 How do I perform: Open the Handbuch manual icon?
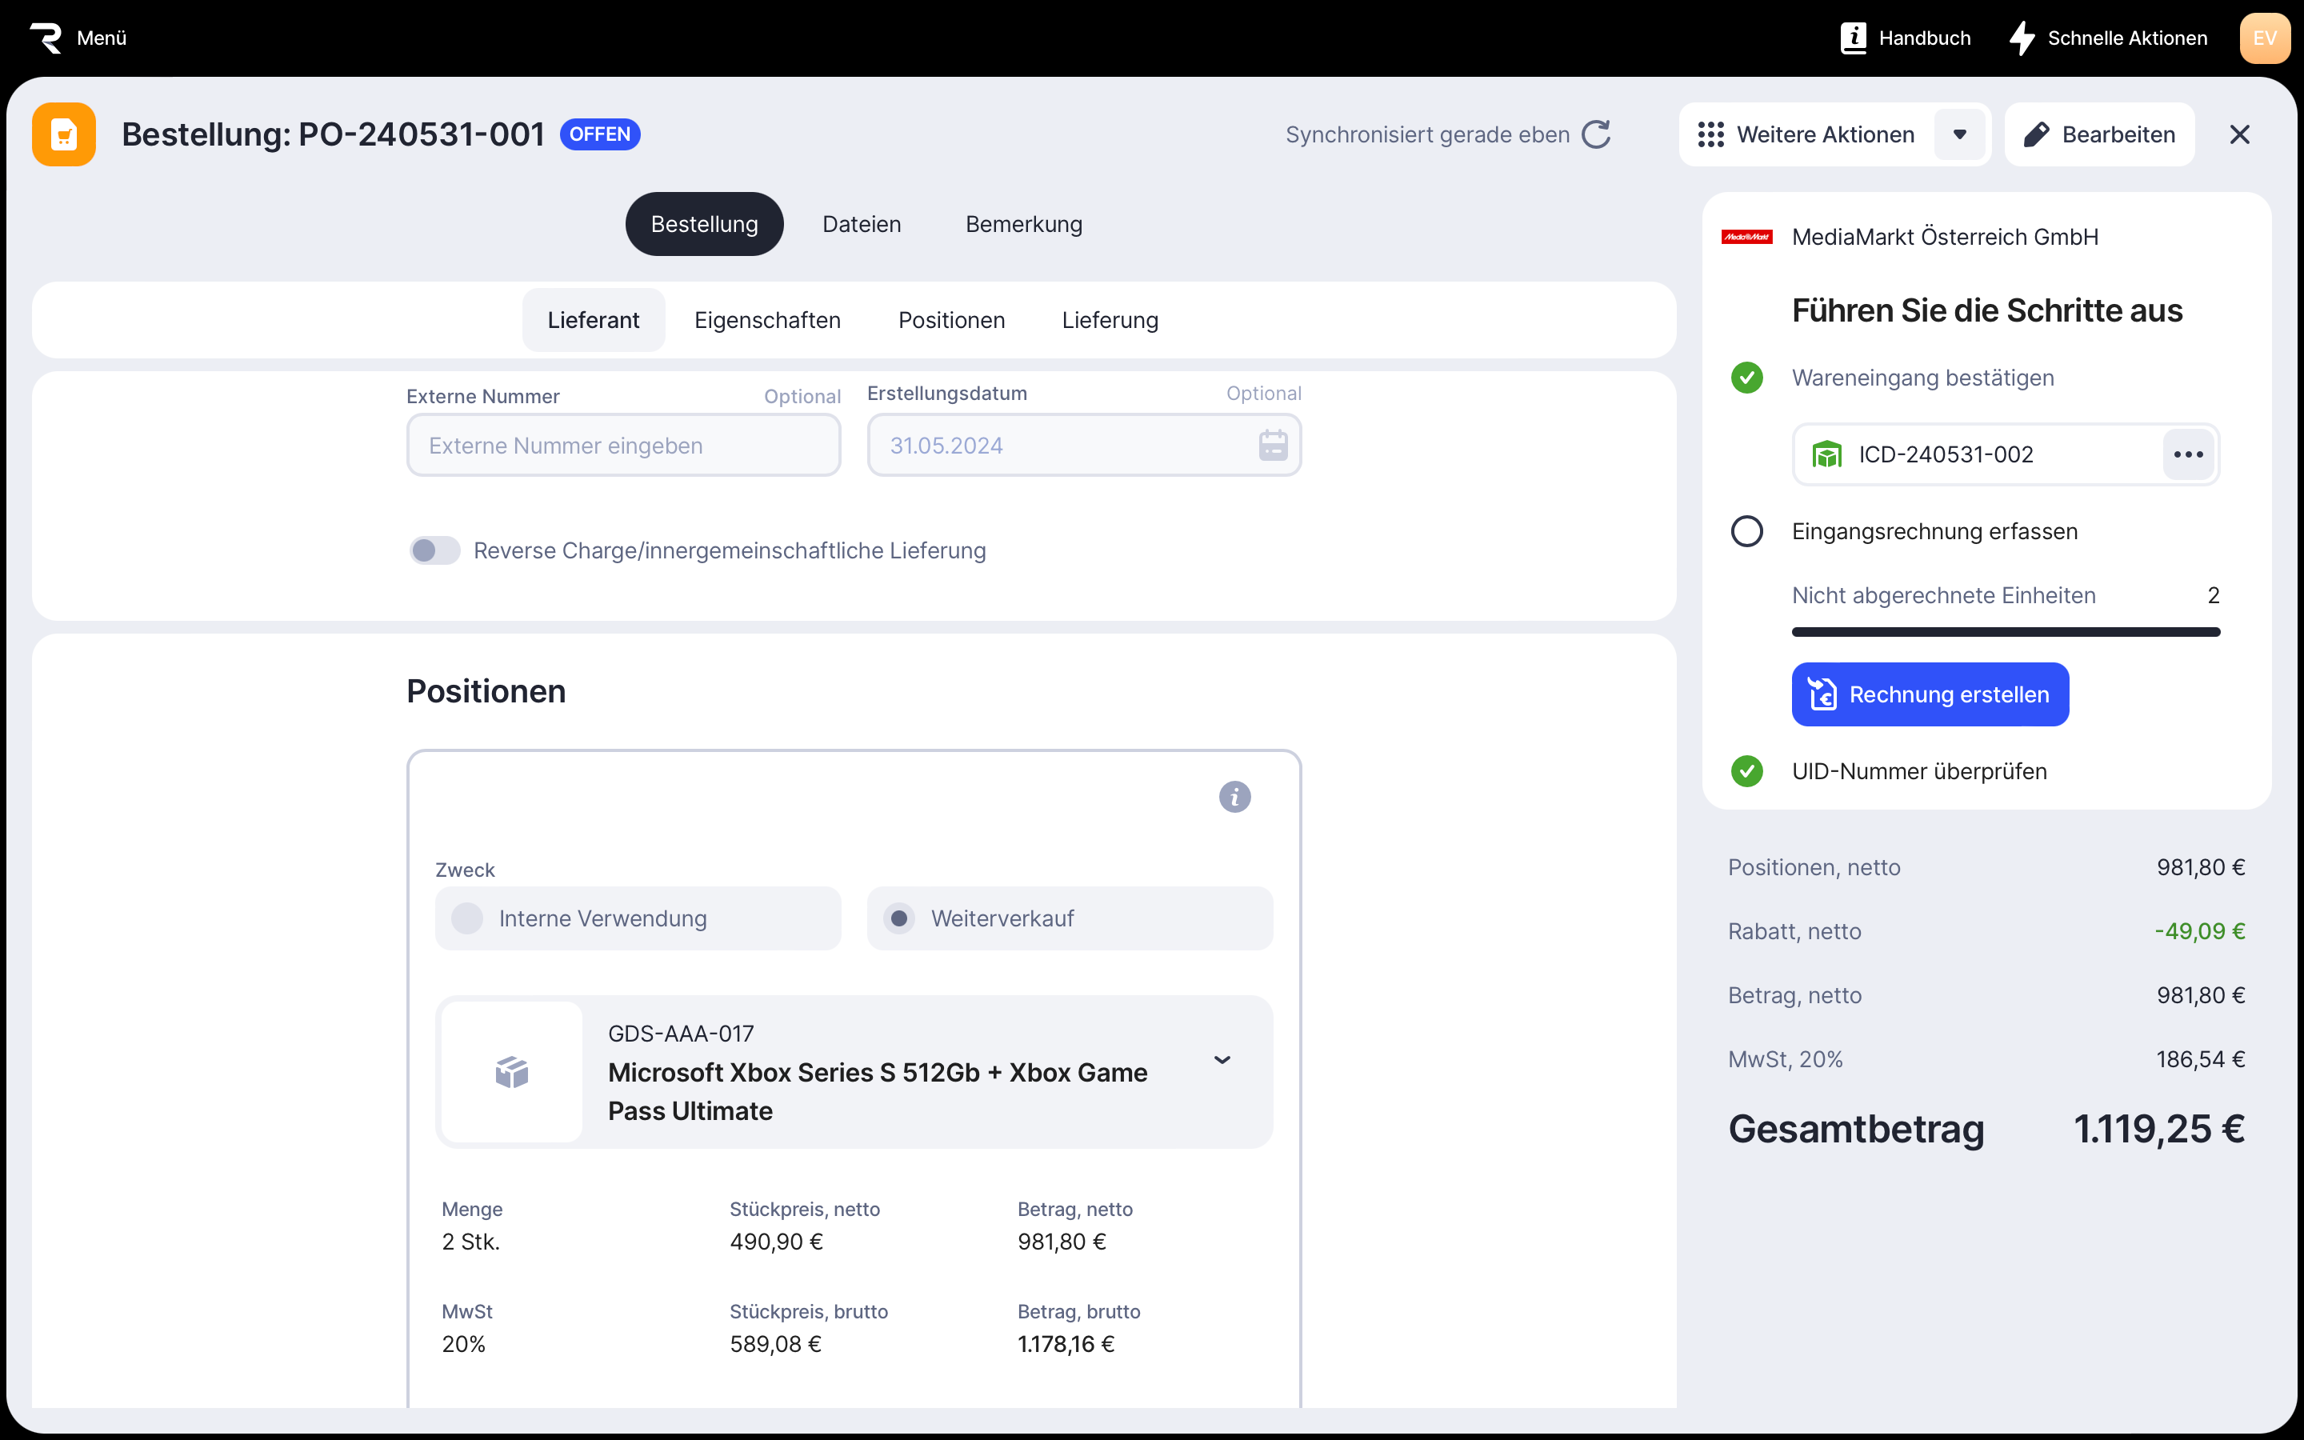coord(1853,38)
